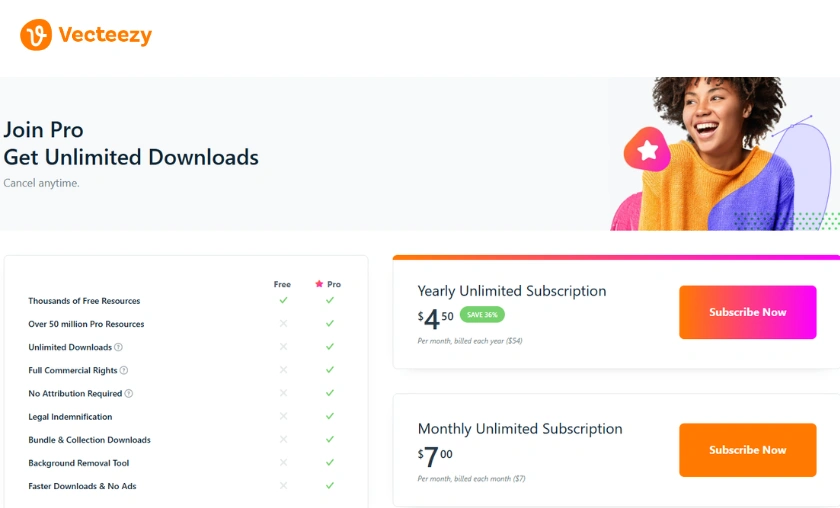Click Free X for Full Commercial Rights
840x508 pixels.
(283, 370)
